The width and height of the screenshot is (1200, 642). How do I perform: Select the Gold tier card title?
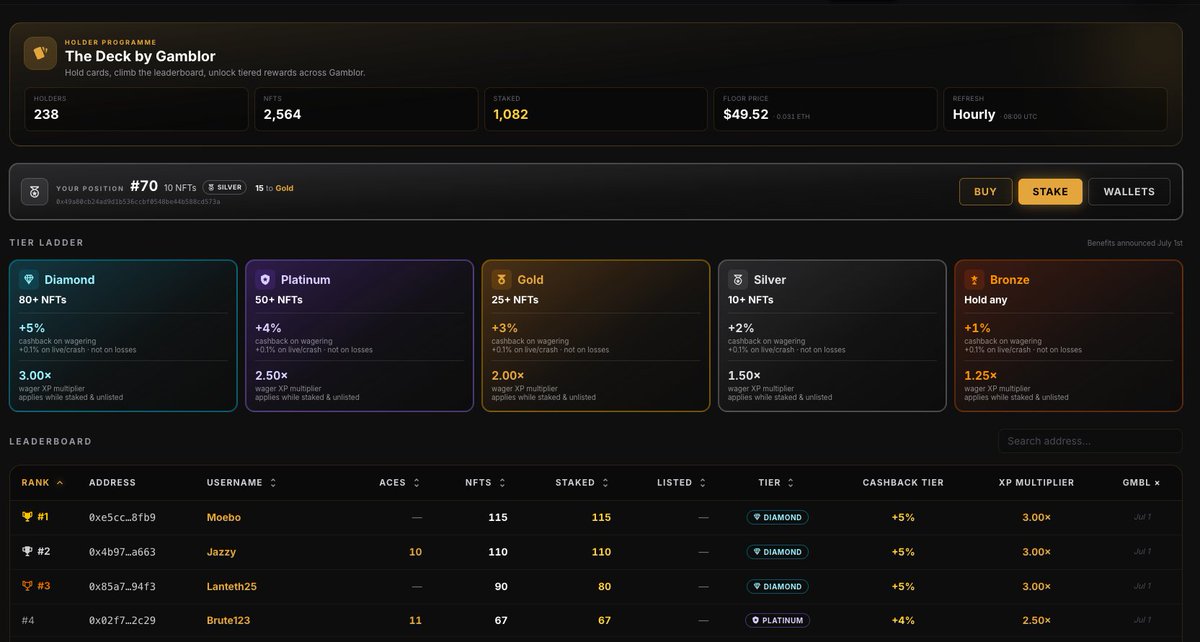[x=530, y=280]
